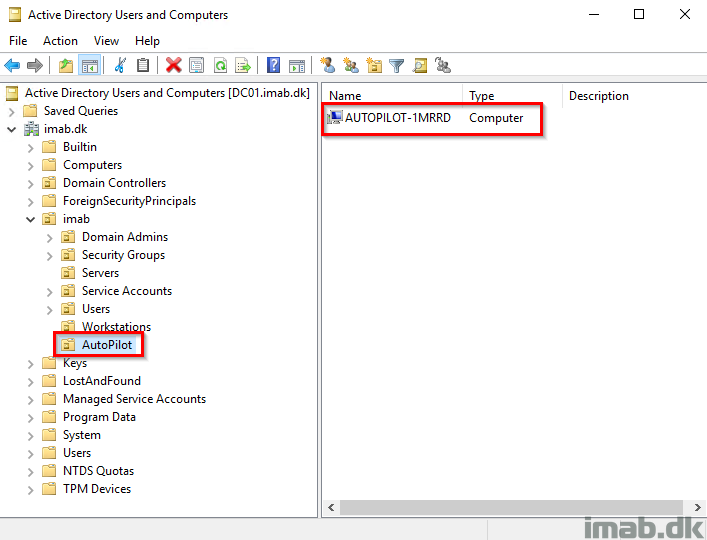Go forward with the gray arrow

click(x=35, y=66)
